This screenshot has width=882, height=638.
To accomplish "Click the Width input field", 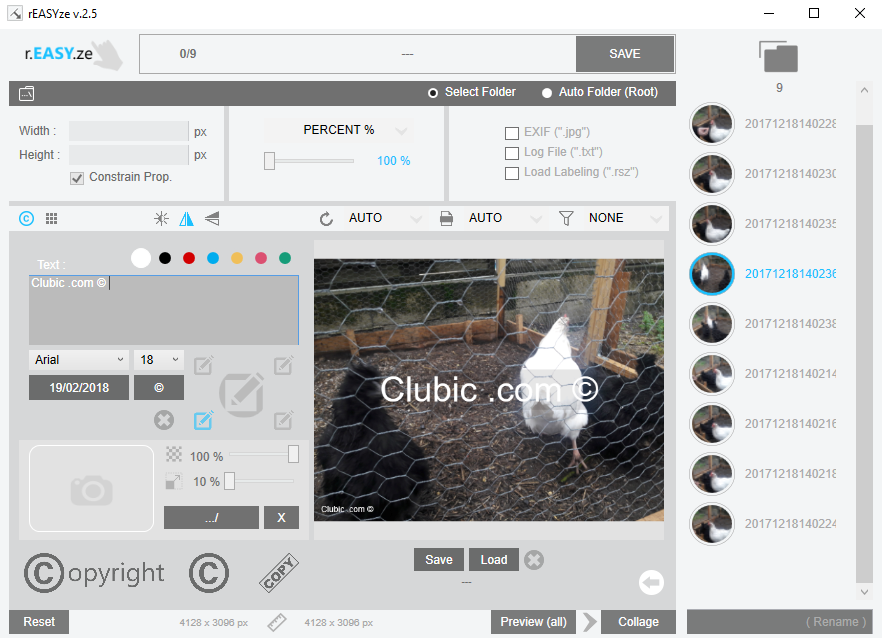I will point(128,131).
